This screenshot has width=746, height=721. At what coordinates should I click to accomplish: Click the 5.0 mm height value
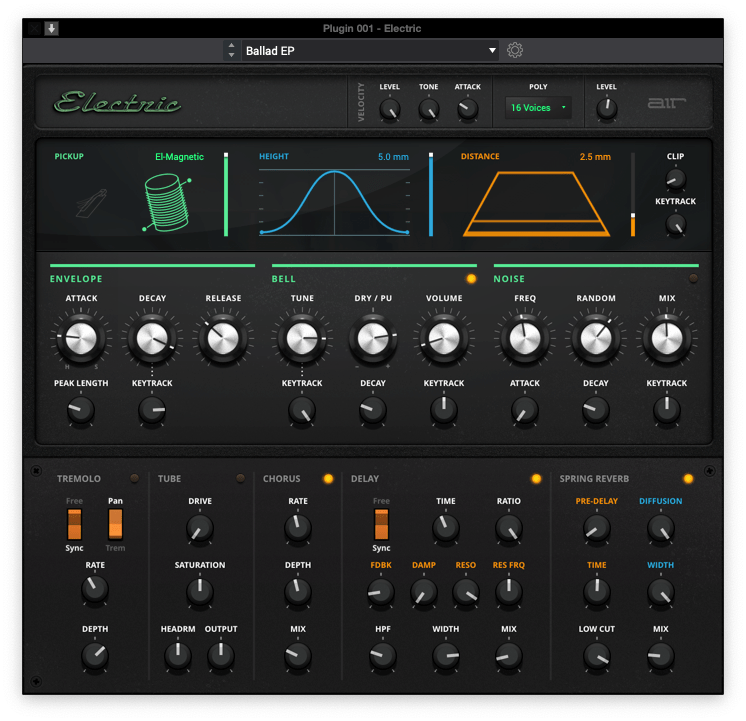(393, 157)
